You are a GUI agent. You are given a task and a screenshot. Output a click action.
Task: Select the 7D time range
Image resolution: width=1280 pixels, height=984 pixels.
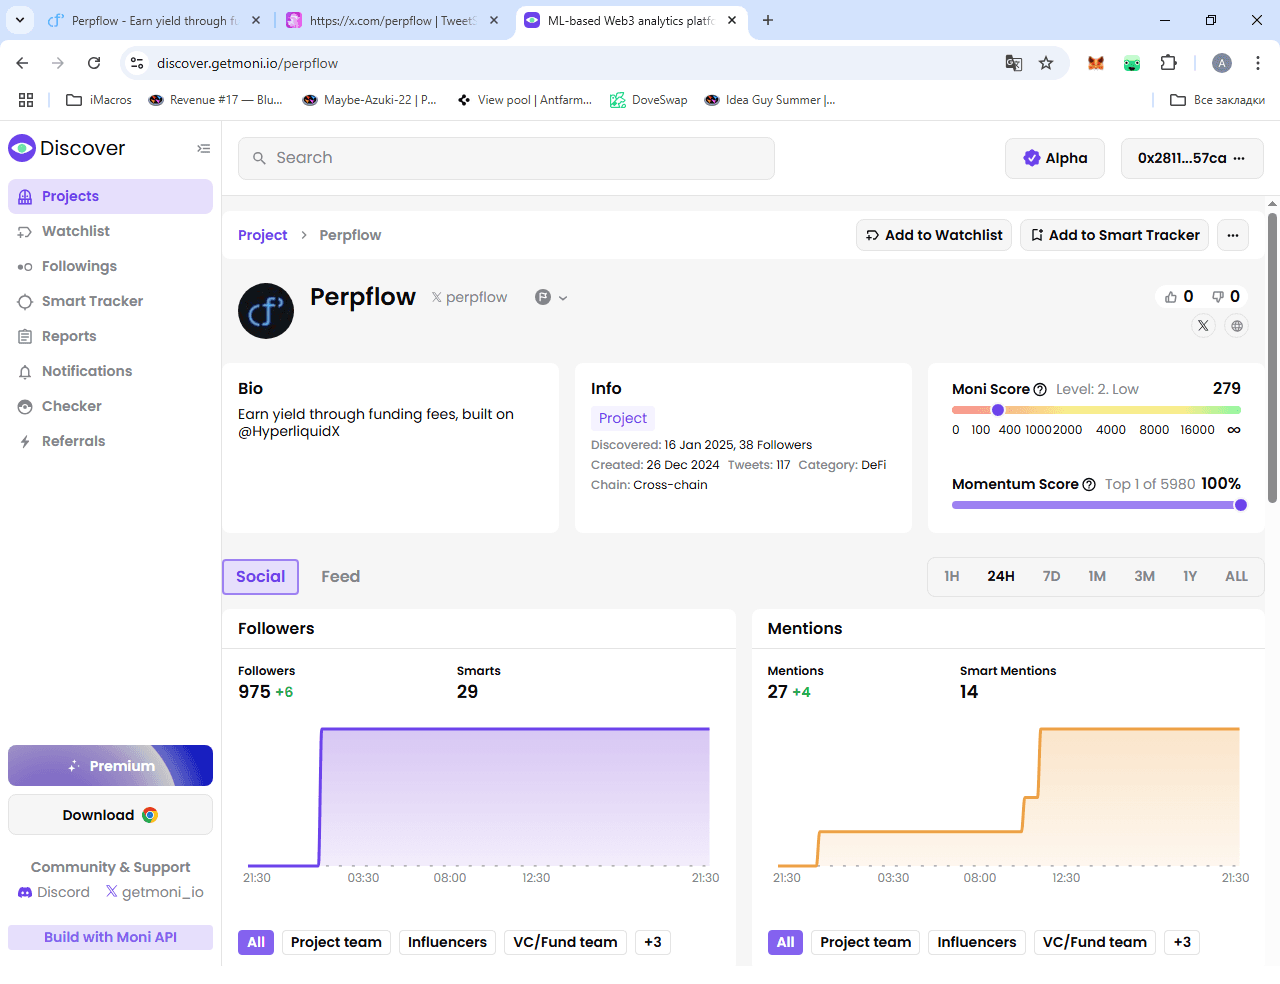click(x=1051, y=576)
